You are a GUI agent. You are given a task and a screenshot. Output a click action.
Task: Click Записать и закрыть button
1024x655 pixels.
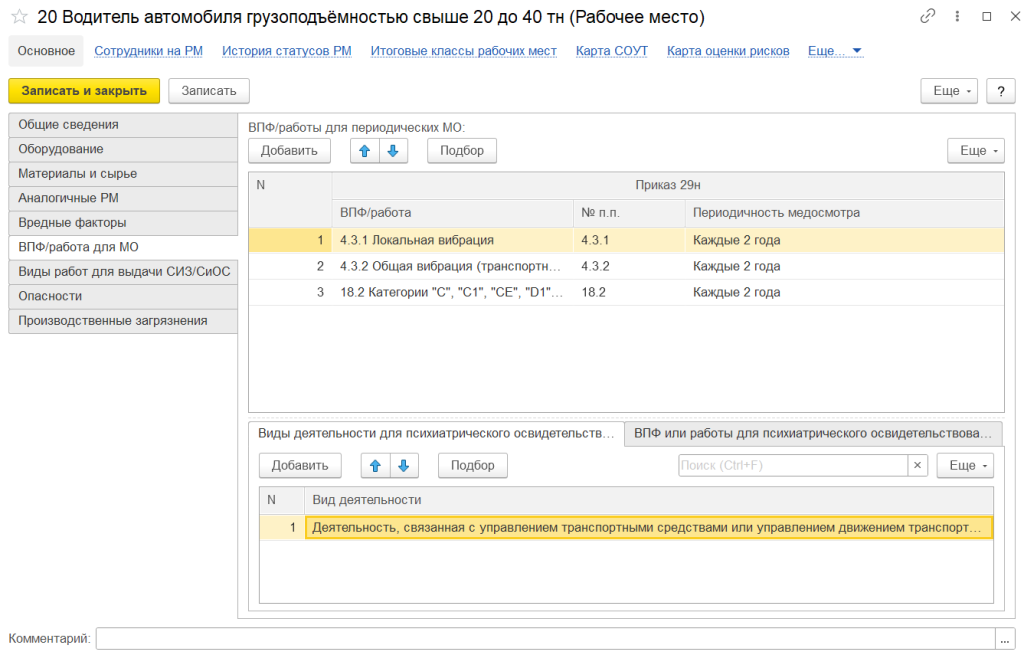tap(84, 91)
